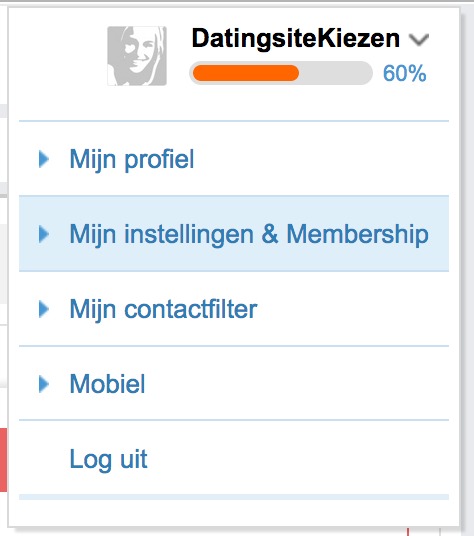The height and width of the screenshot is (536, 474).
Task: Click the arrow beside Mijn contactfilter
Action: click(43, 309)
